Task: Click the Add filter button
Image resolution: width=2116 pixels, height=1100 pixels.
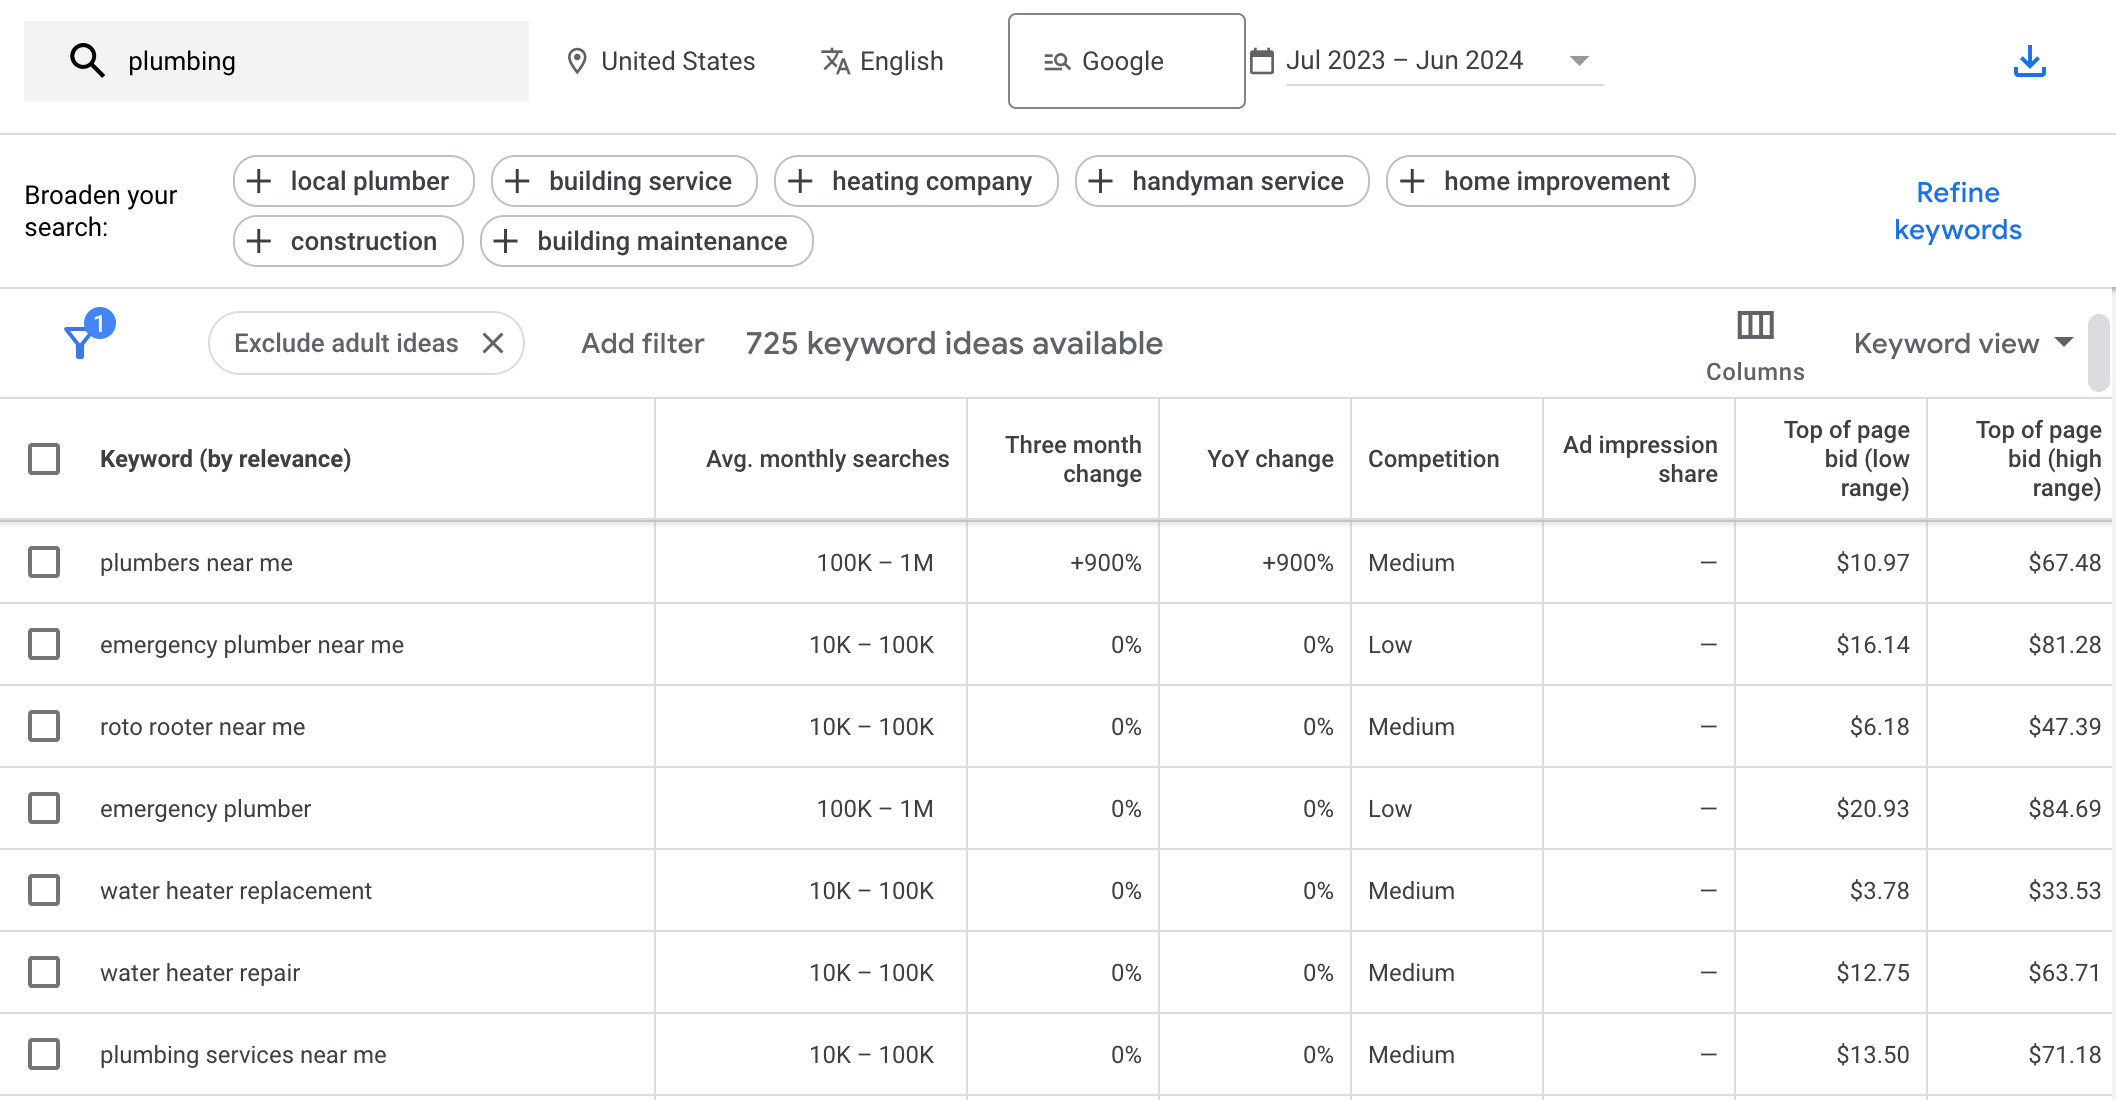Action: 643,343
